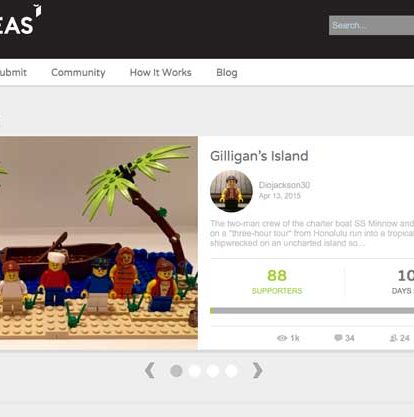The image size is (414, 417).
Task: Click the views eye icon
Action: point(282,338)
